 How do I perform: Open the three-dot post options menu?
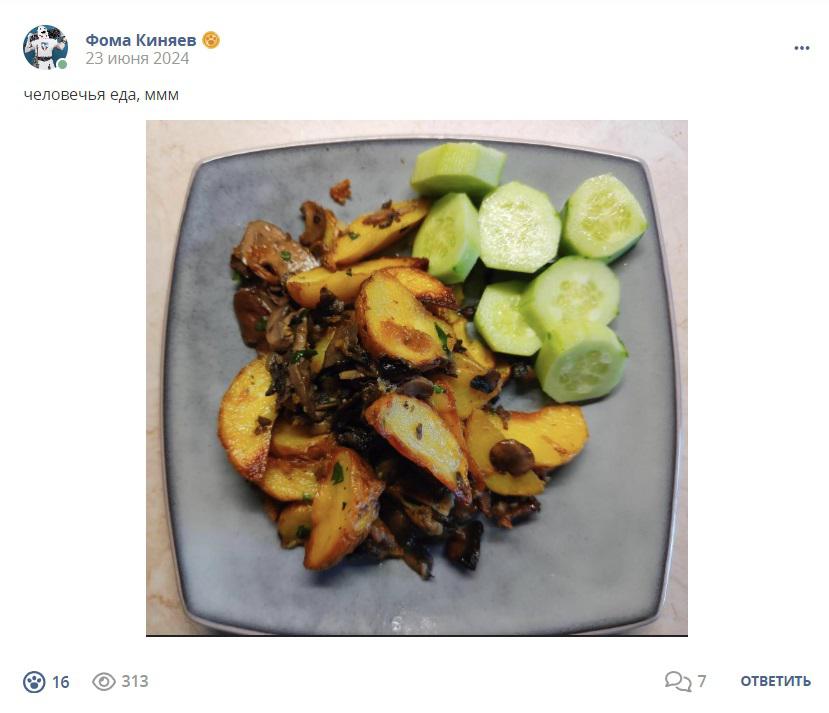(802, 48)
